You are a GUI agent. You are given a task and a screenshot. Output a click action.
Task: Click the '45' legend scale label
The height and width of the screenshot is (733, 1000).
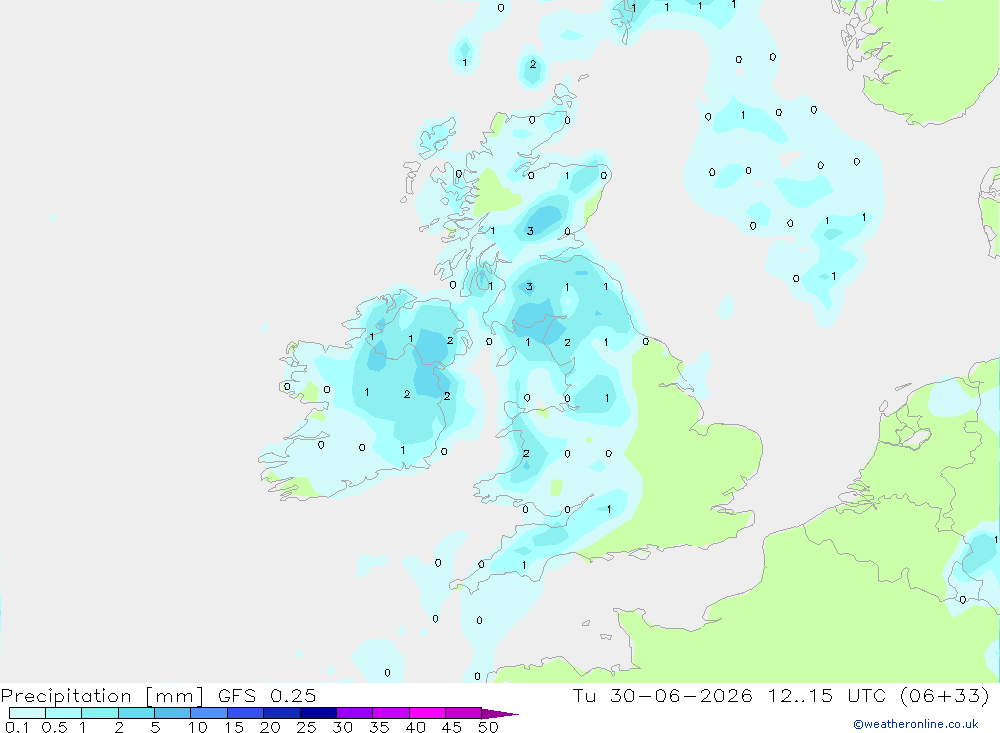point(452,727)
